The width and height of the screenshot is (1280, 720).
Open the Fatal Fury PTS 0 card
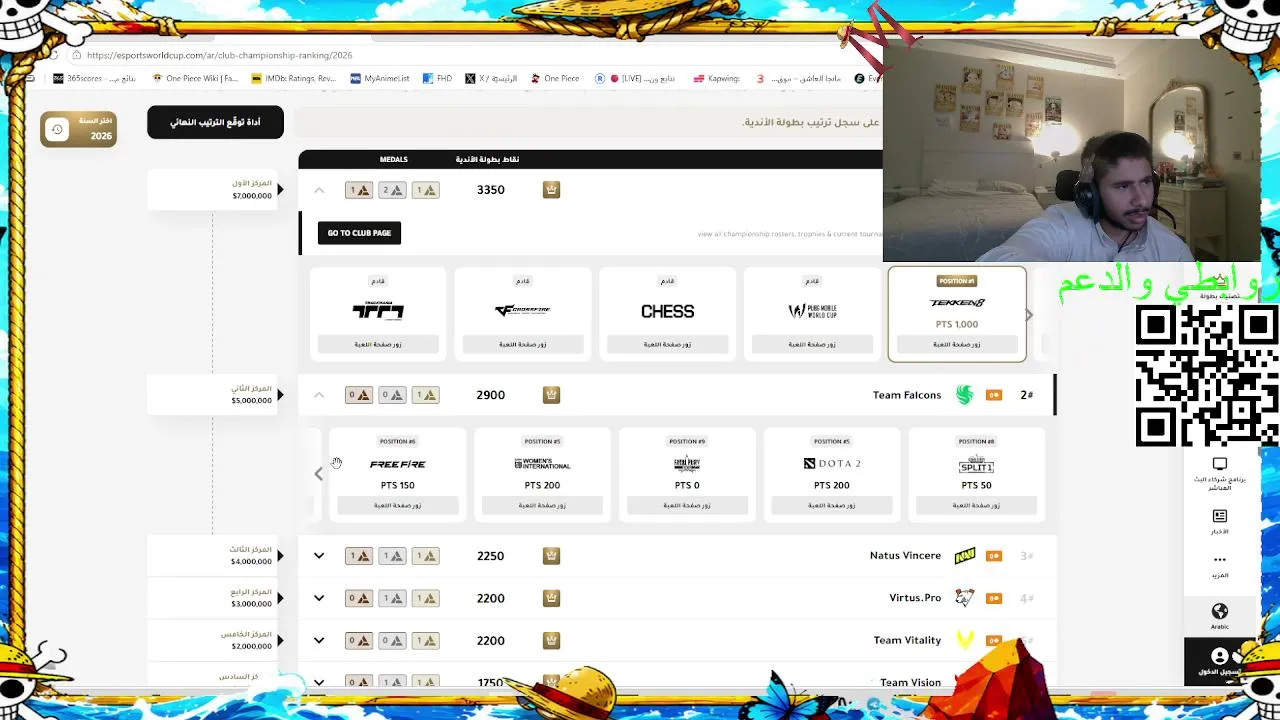coord(687,475)
